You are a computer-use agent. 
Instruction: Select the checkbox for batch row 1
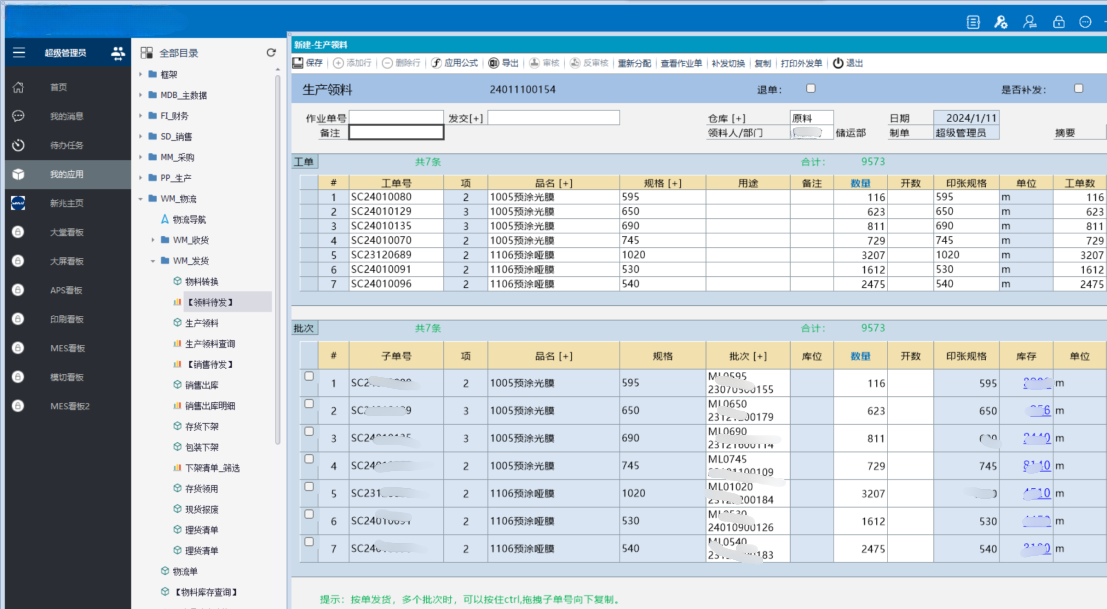[308, 377]
